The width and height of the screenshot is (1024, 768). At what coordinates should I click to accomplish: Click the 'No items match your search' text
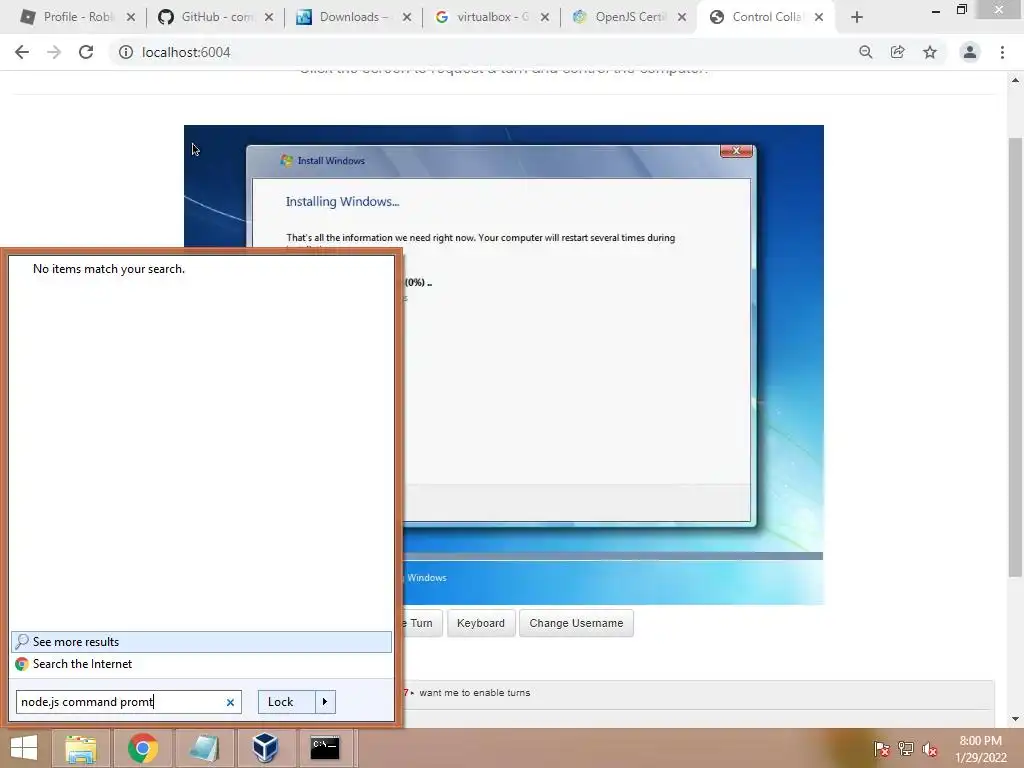tap(109, 269)
